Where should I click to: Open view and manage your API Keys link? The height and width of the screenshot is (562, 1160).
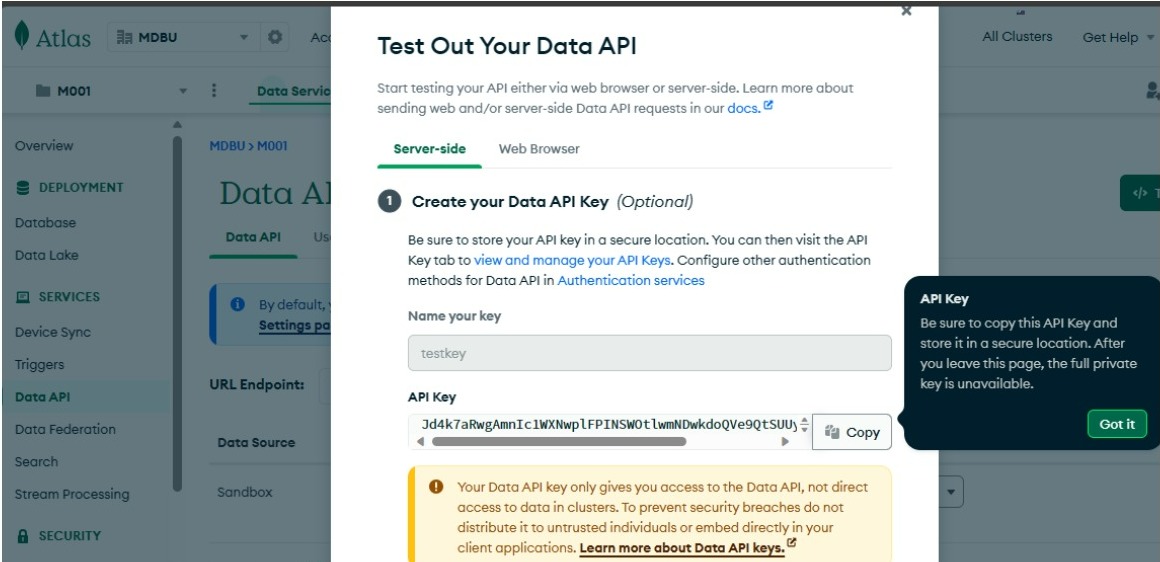tap(572, 260)
